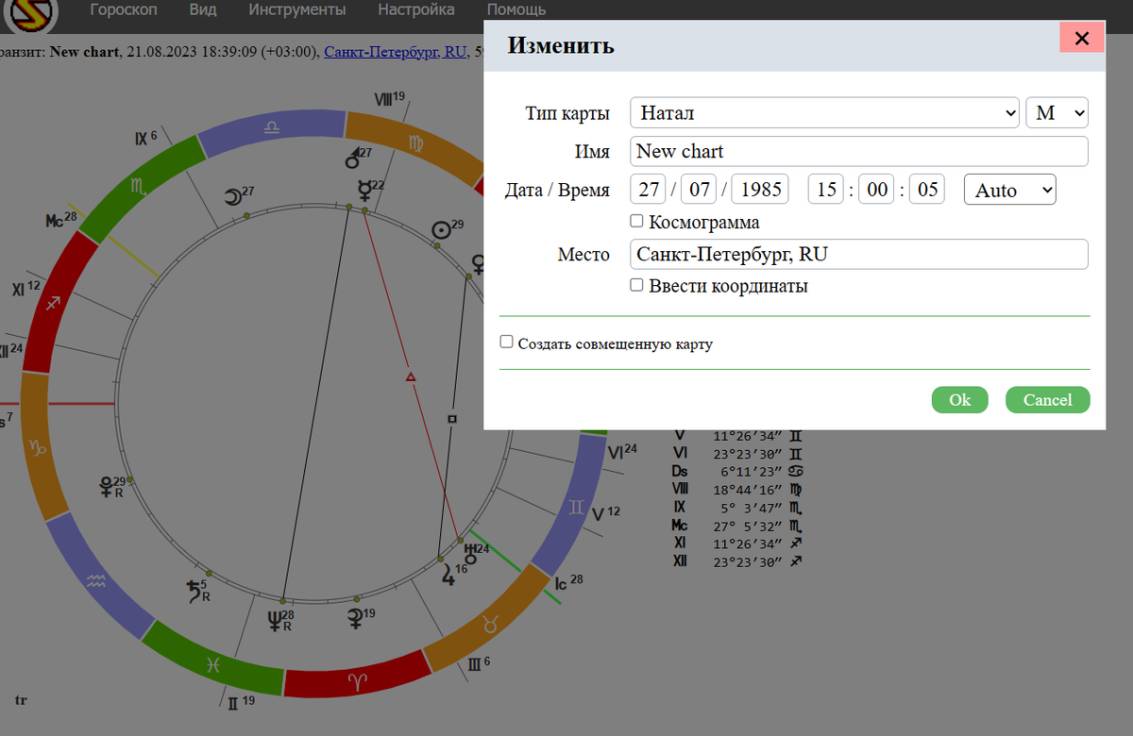Toggle Создать совмещенную карту checkbox

(506, 342)
